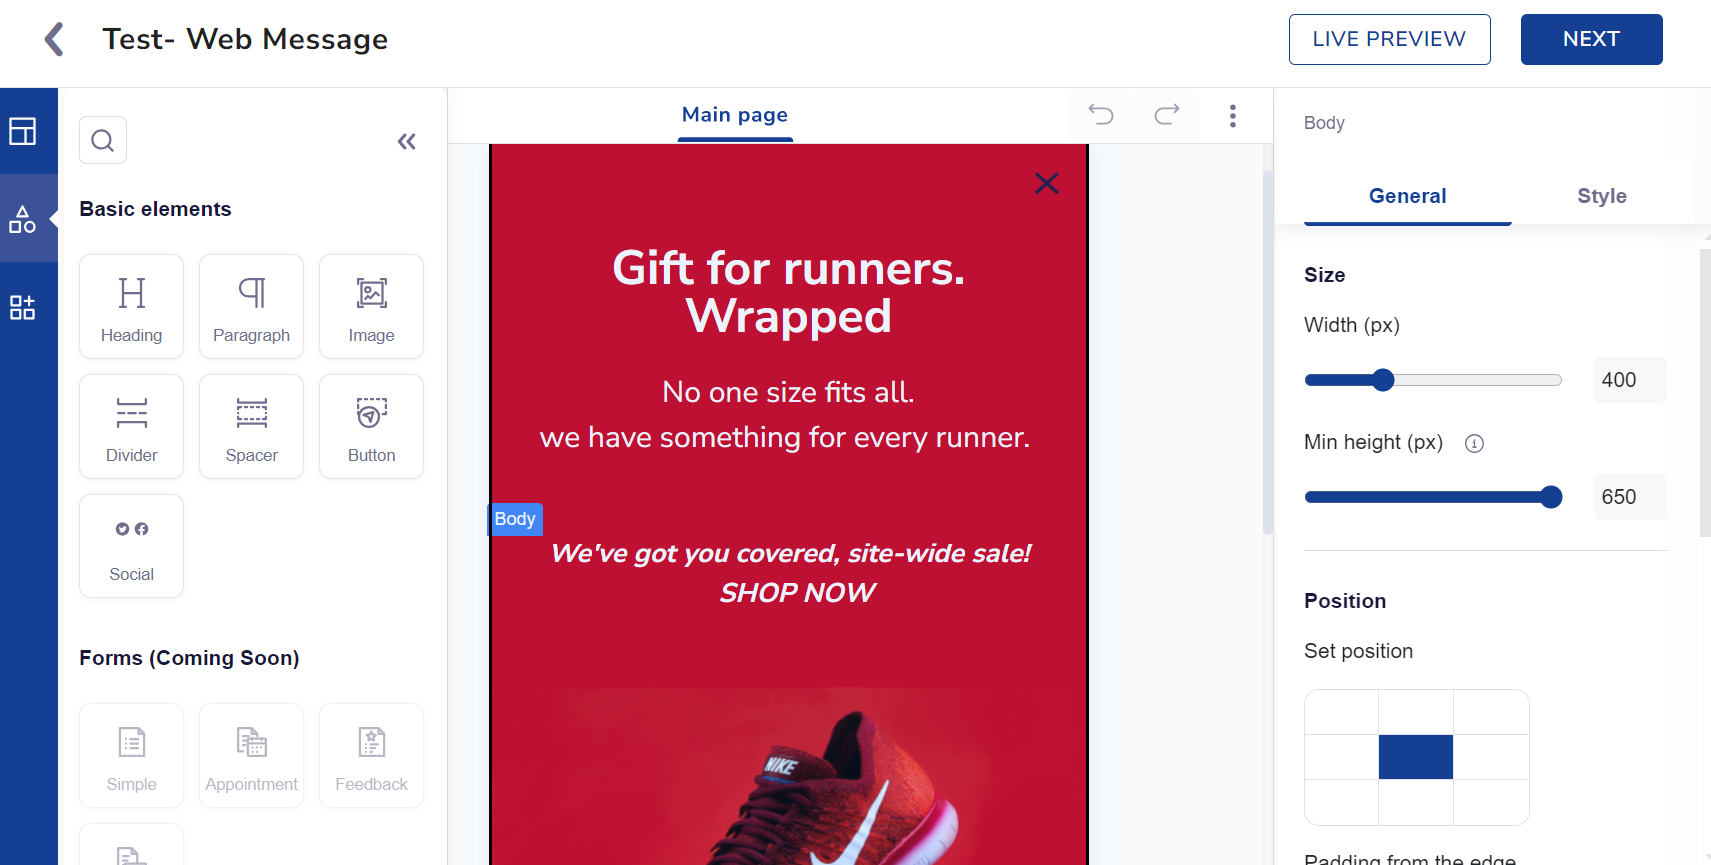Switch to the Main page tab
This screenshot has width=1711, height=865.
735,115
